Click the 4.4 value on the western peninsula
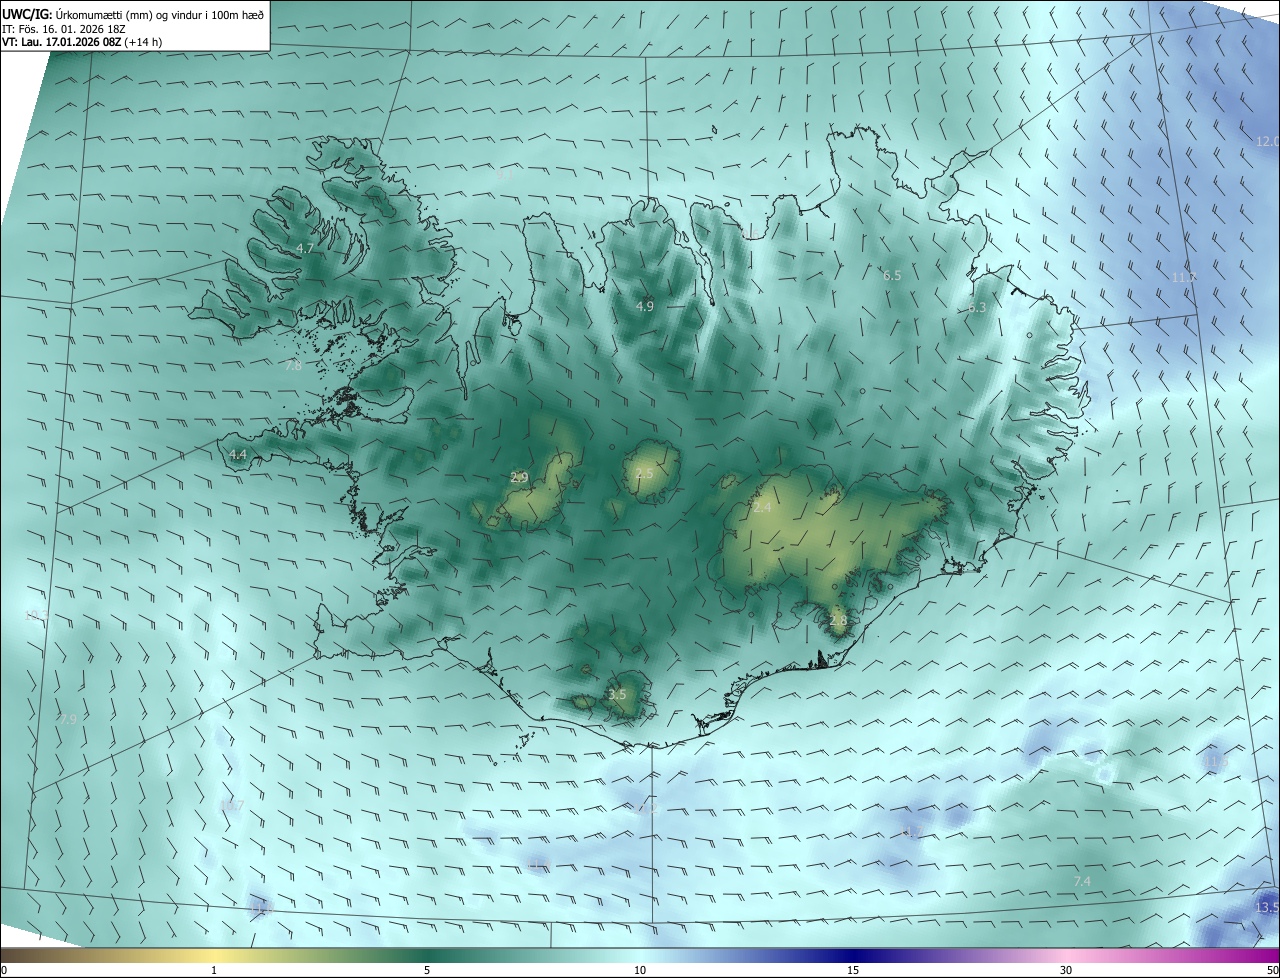 point(238,454)
